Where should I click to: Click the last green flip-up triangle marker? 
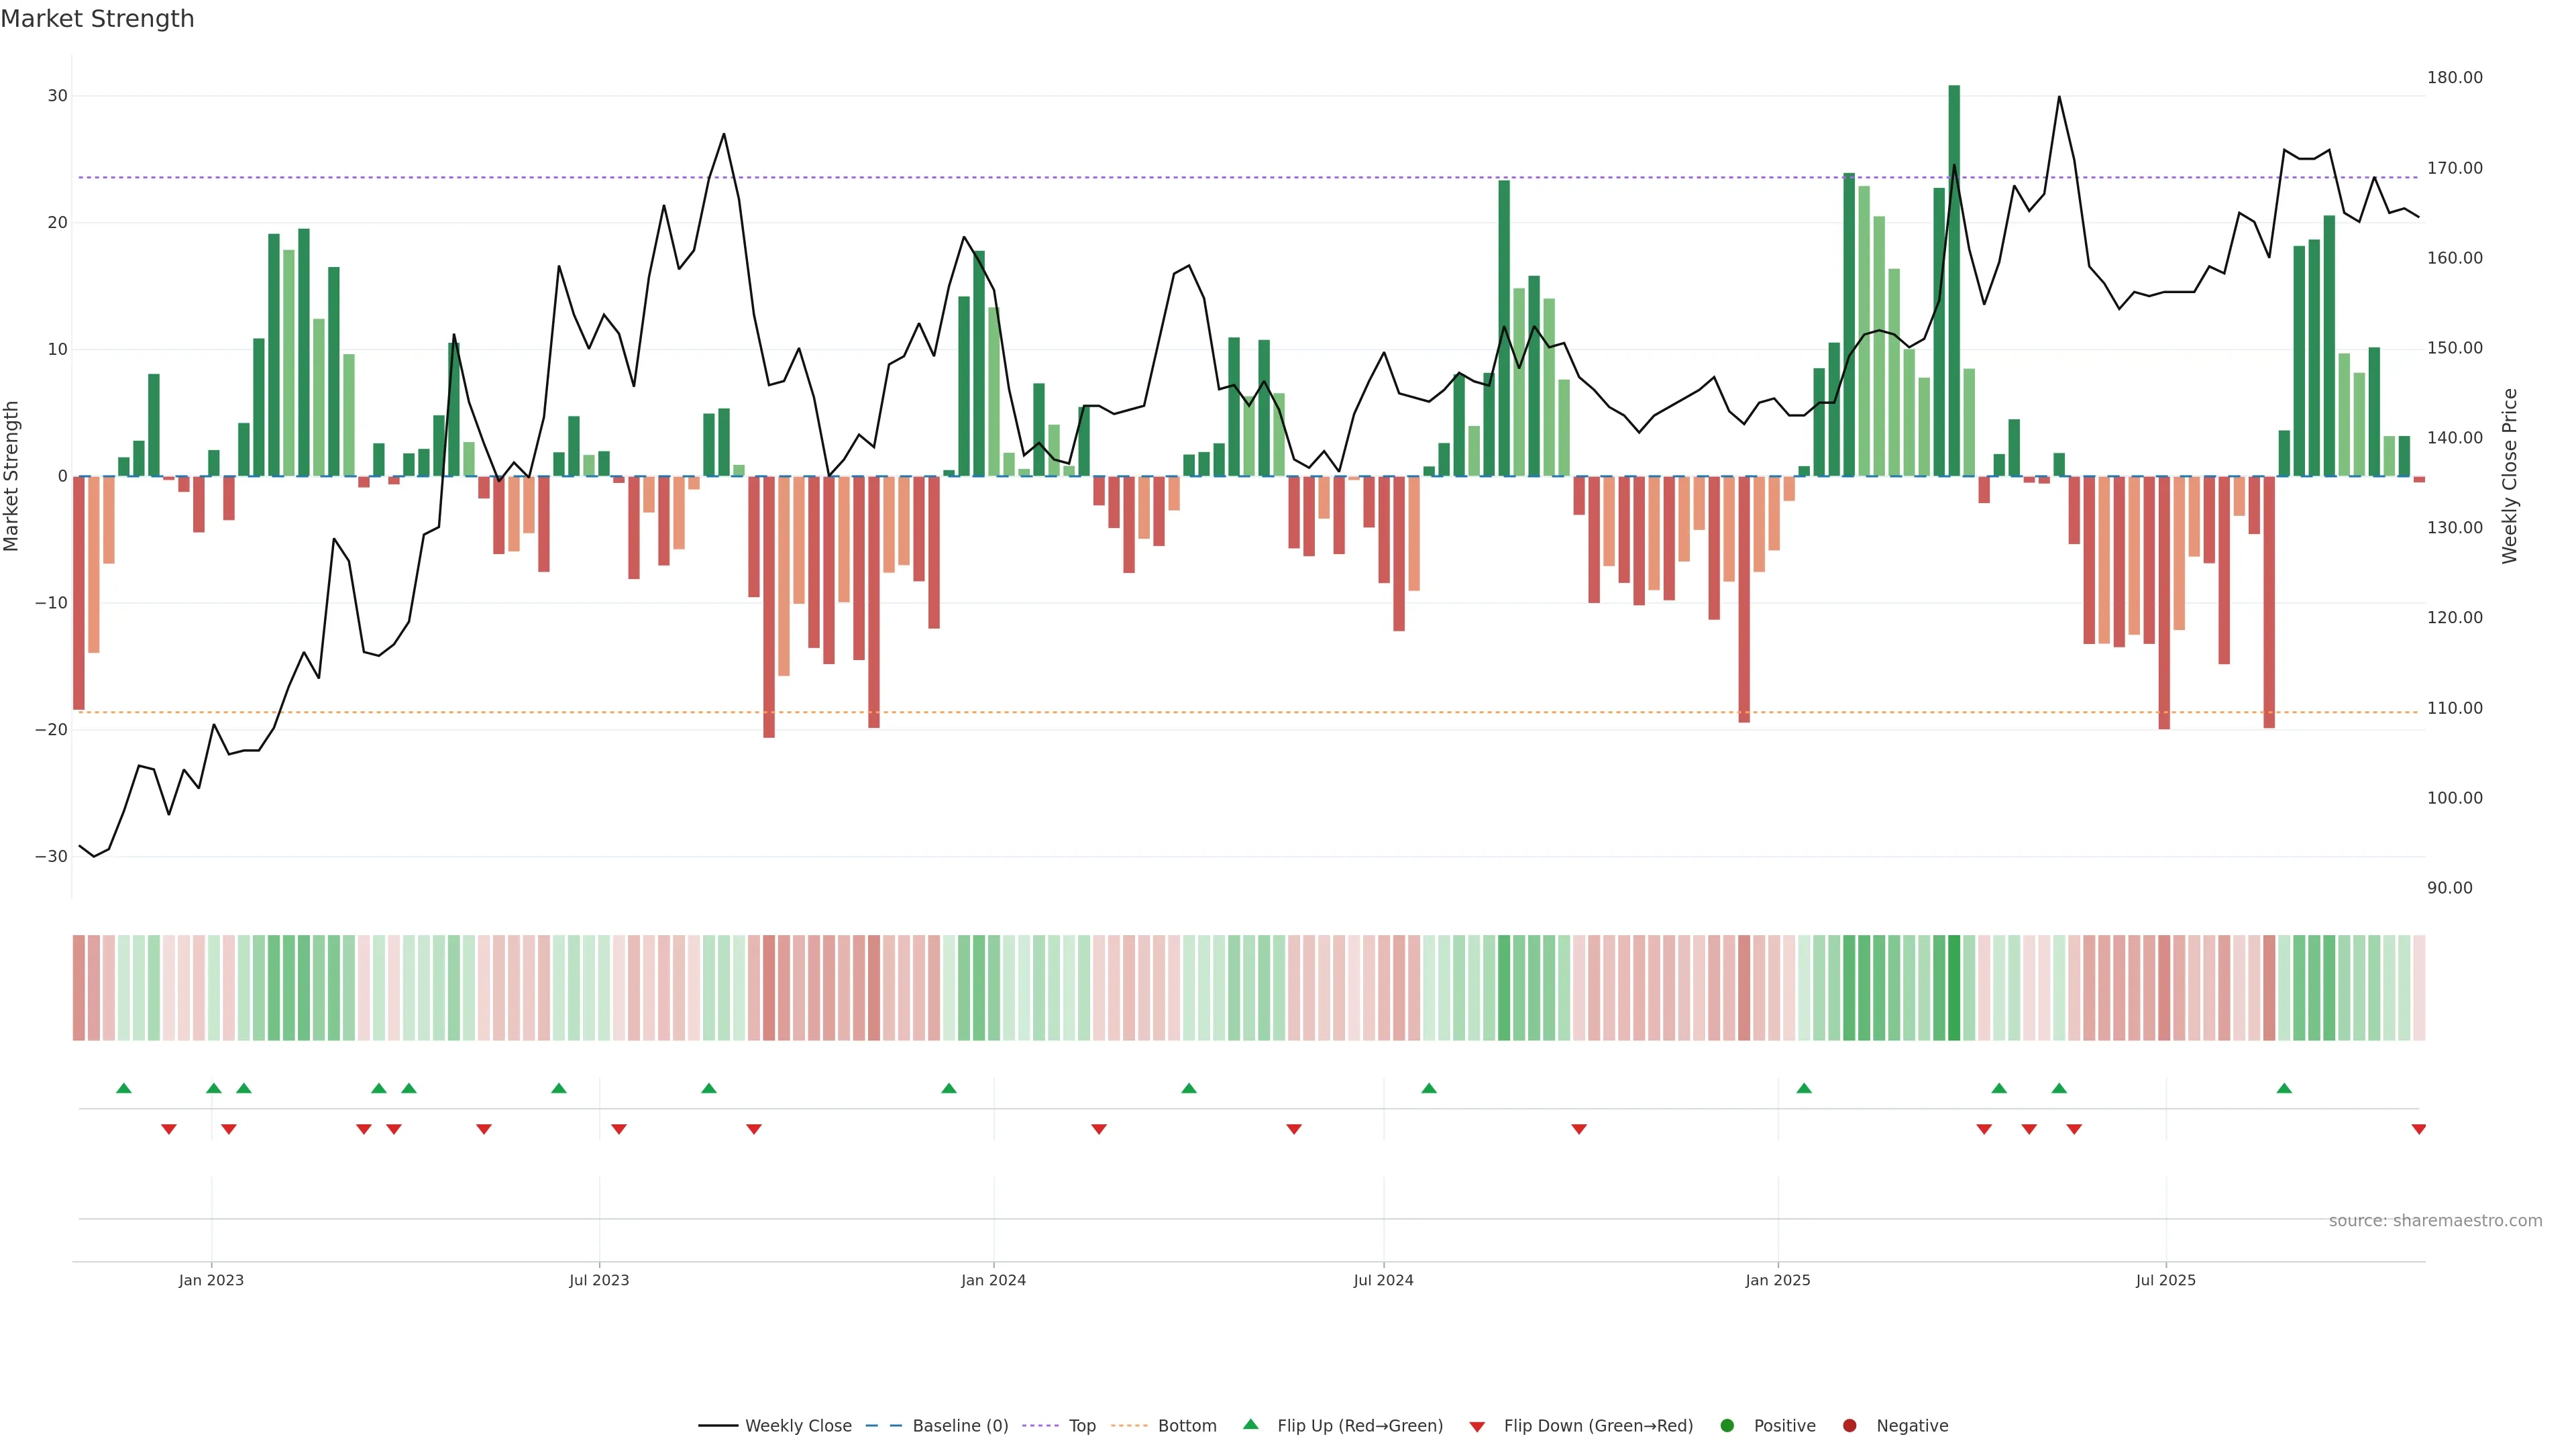[2284, 1088]
